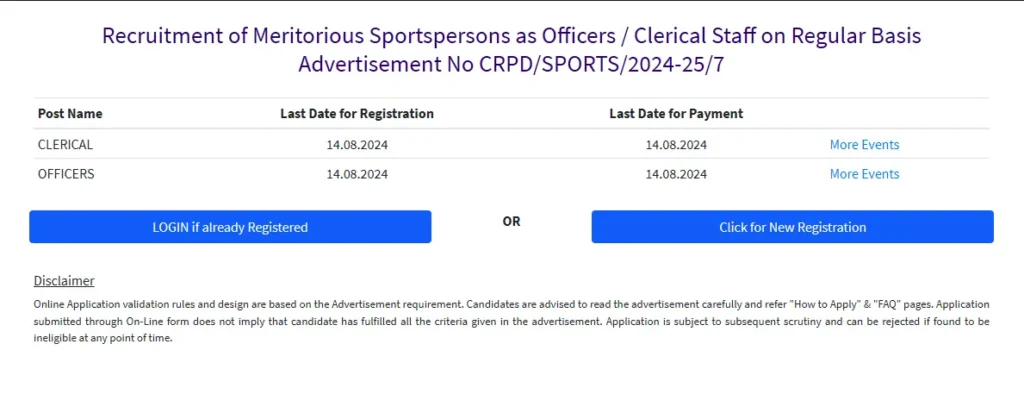The image size is (1024, 419).
Task: Click the OFFICERS payment last date
Action: (676, 174)
